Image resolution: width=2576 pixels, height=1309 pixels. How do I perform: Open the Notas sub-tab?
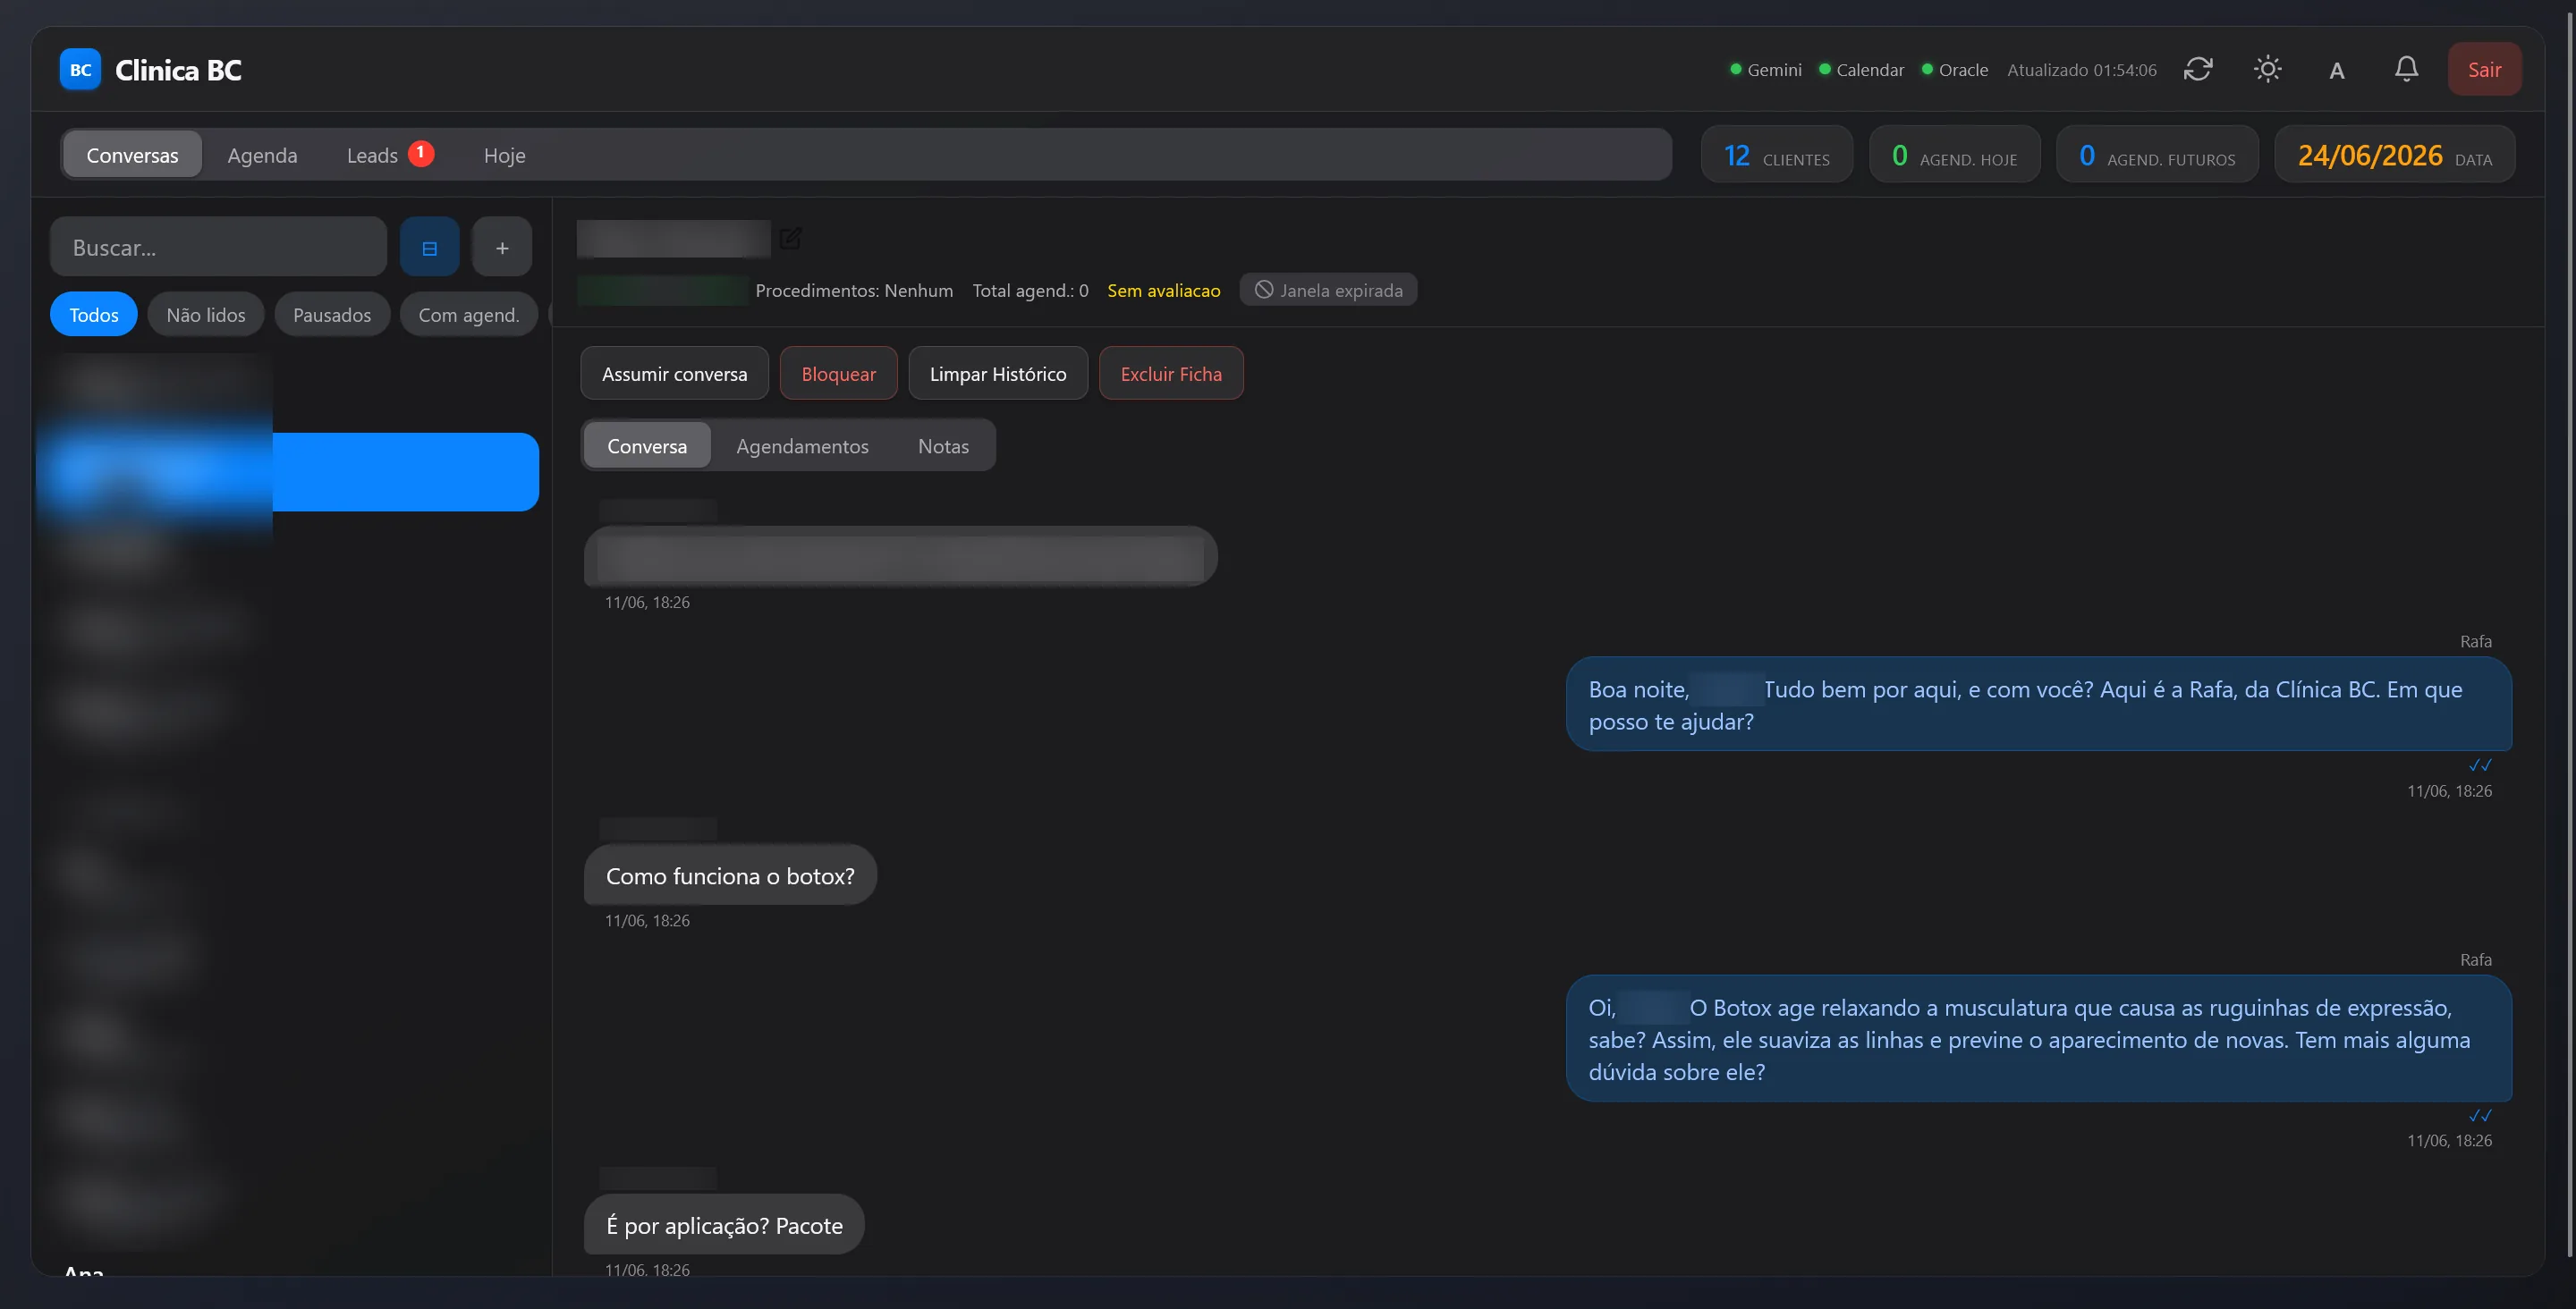pyautogui.click(x=943, y=446)
